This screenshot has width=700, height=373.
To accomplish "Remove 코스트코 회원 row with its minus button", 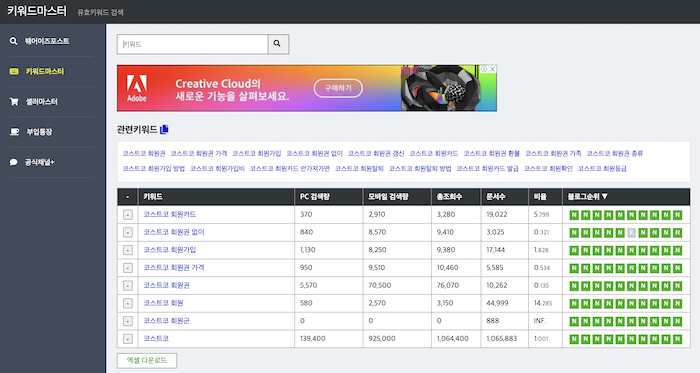I will coord(128,303).
